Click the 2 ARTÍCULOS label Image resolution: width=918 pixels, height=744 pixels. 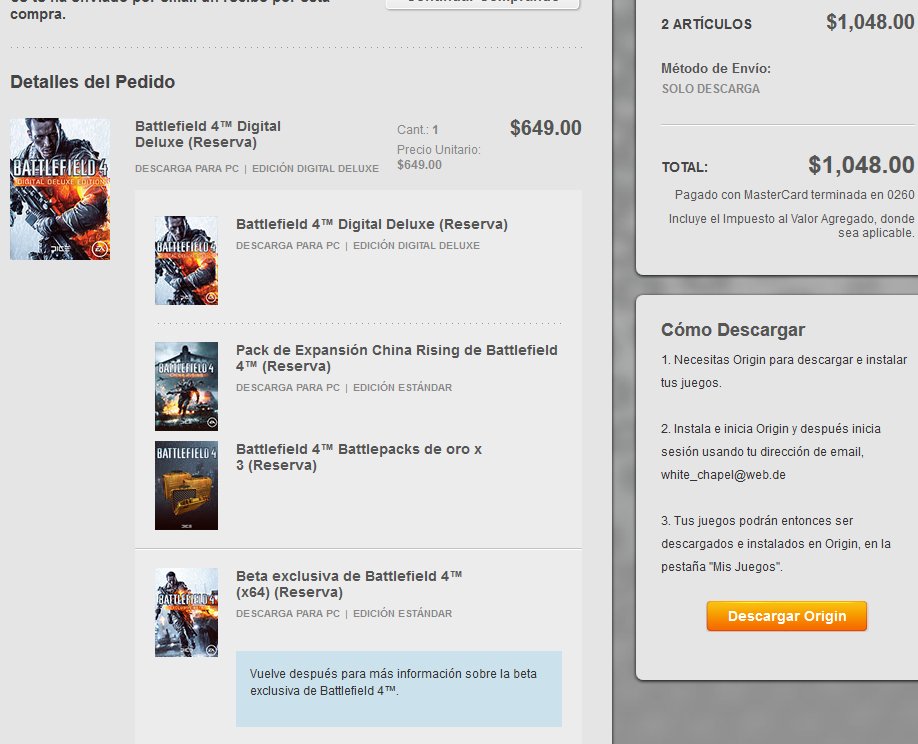[706, 24]
